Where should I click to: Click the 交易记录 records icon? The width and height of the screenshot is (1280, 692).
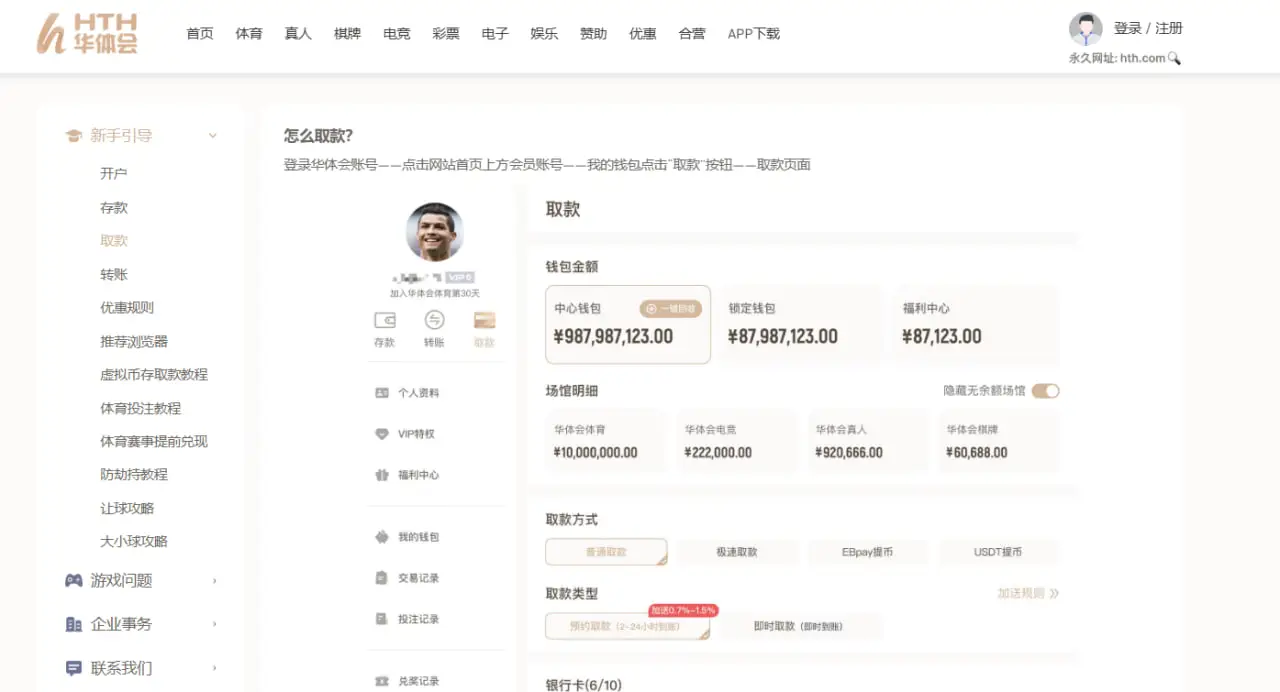pos(381,577)
